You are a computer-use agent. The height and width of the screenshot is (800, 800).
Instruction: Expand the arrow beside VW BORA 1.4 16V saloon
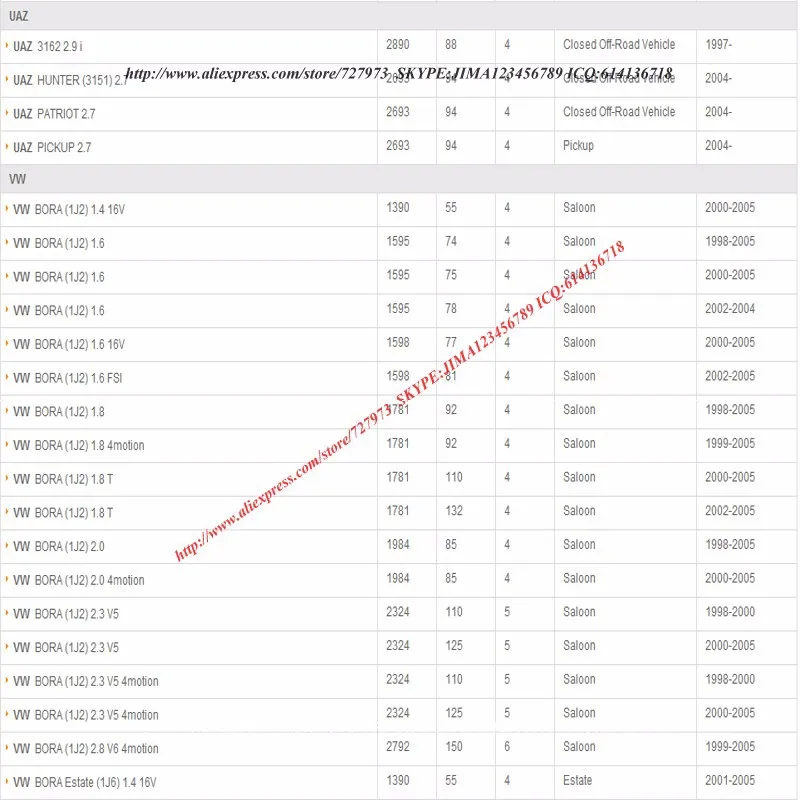tap(7, 208)
